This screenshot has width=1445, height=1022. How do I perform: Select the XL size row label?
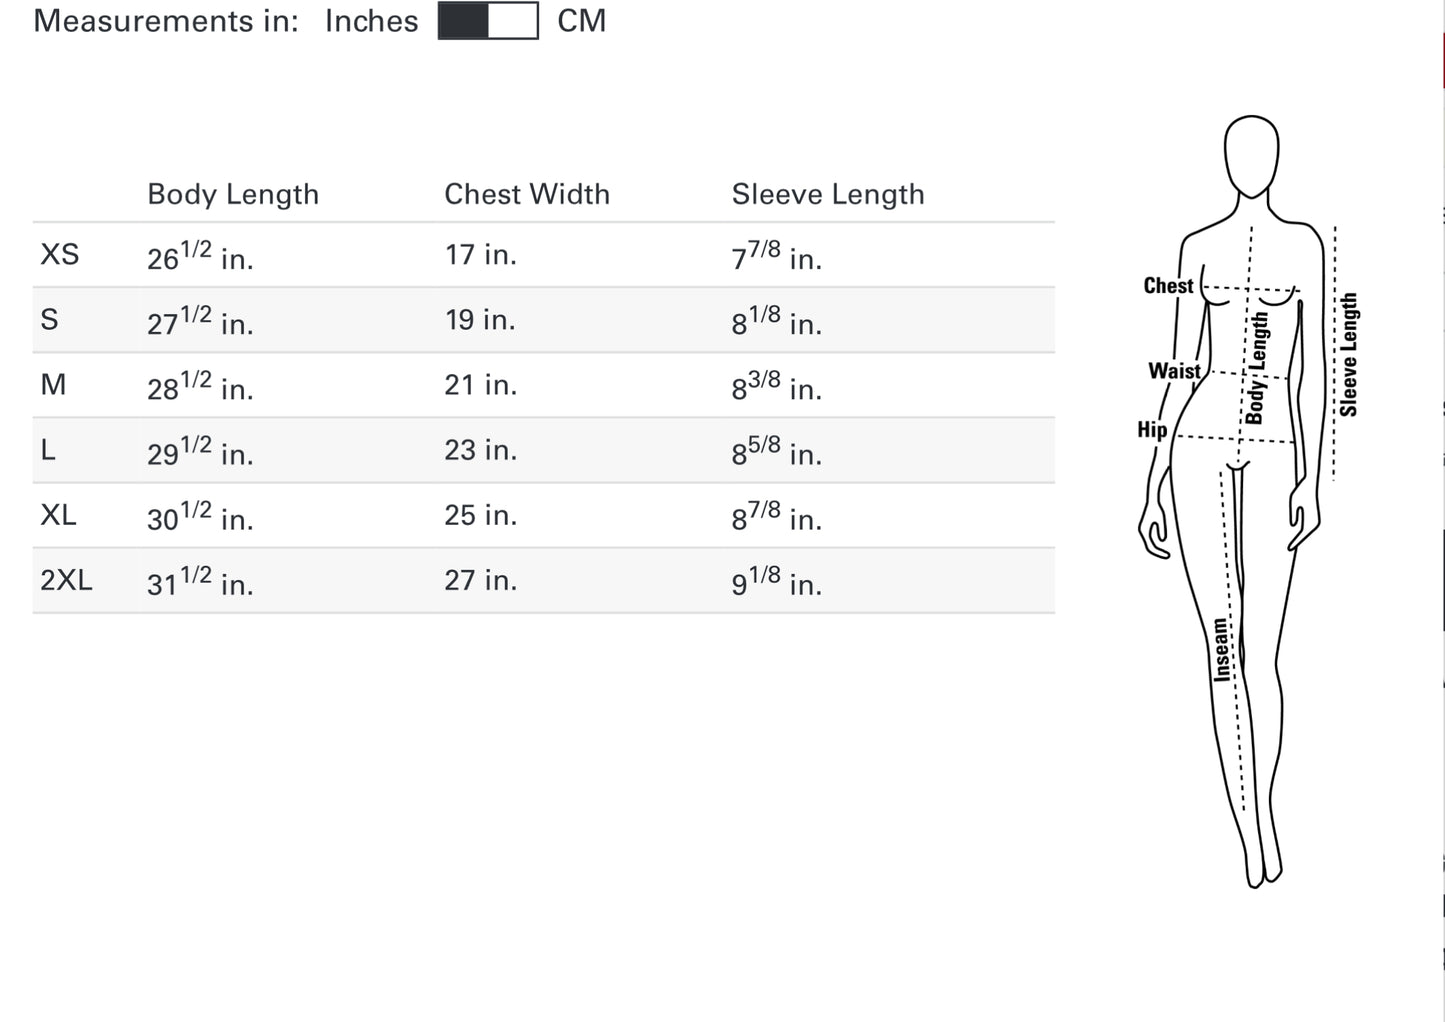(58, 515)
